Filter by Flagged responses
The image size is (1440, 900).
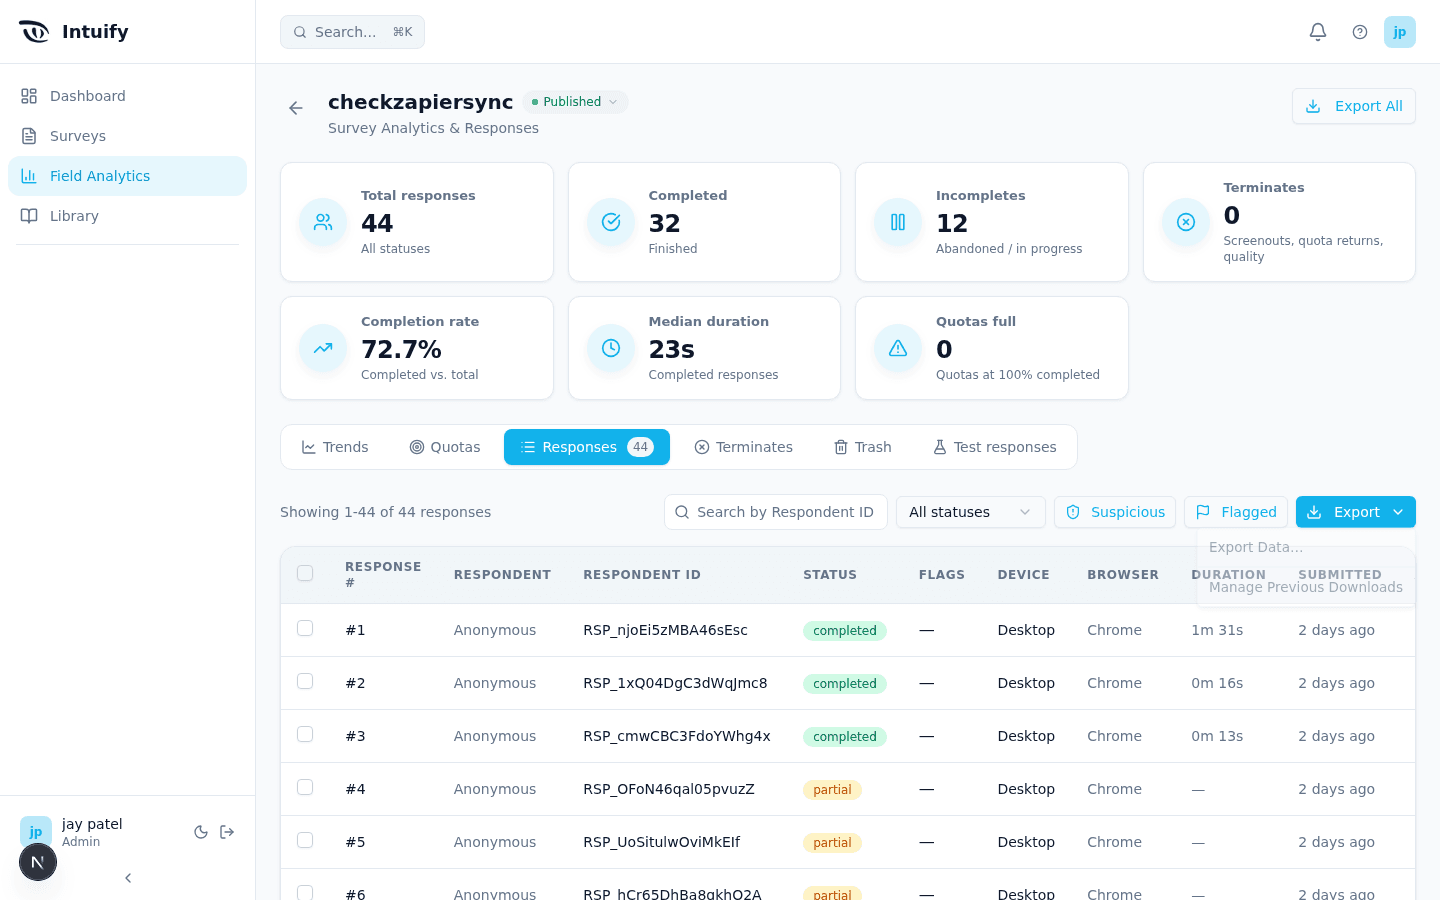tap(1236, 512)
